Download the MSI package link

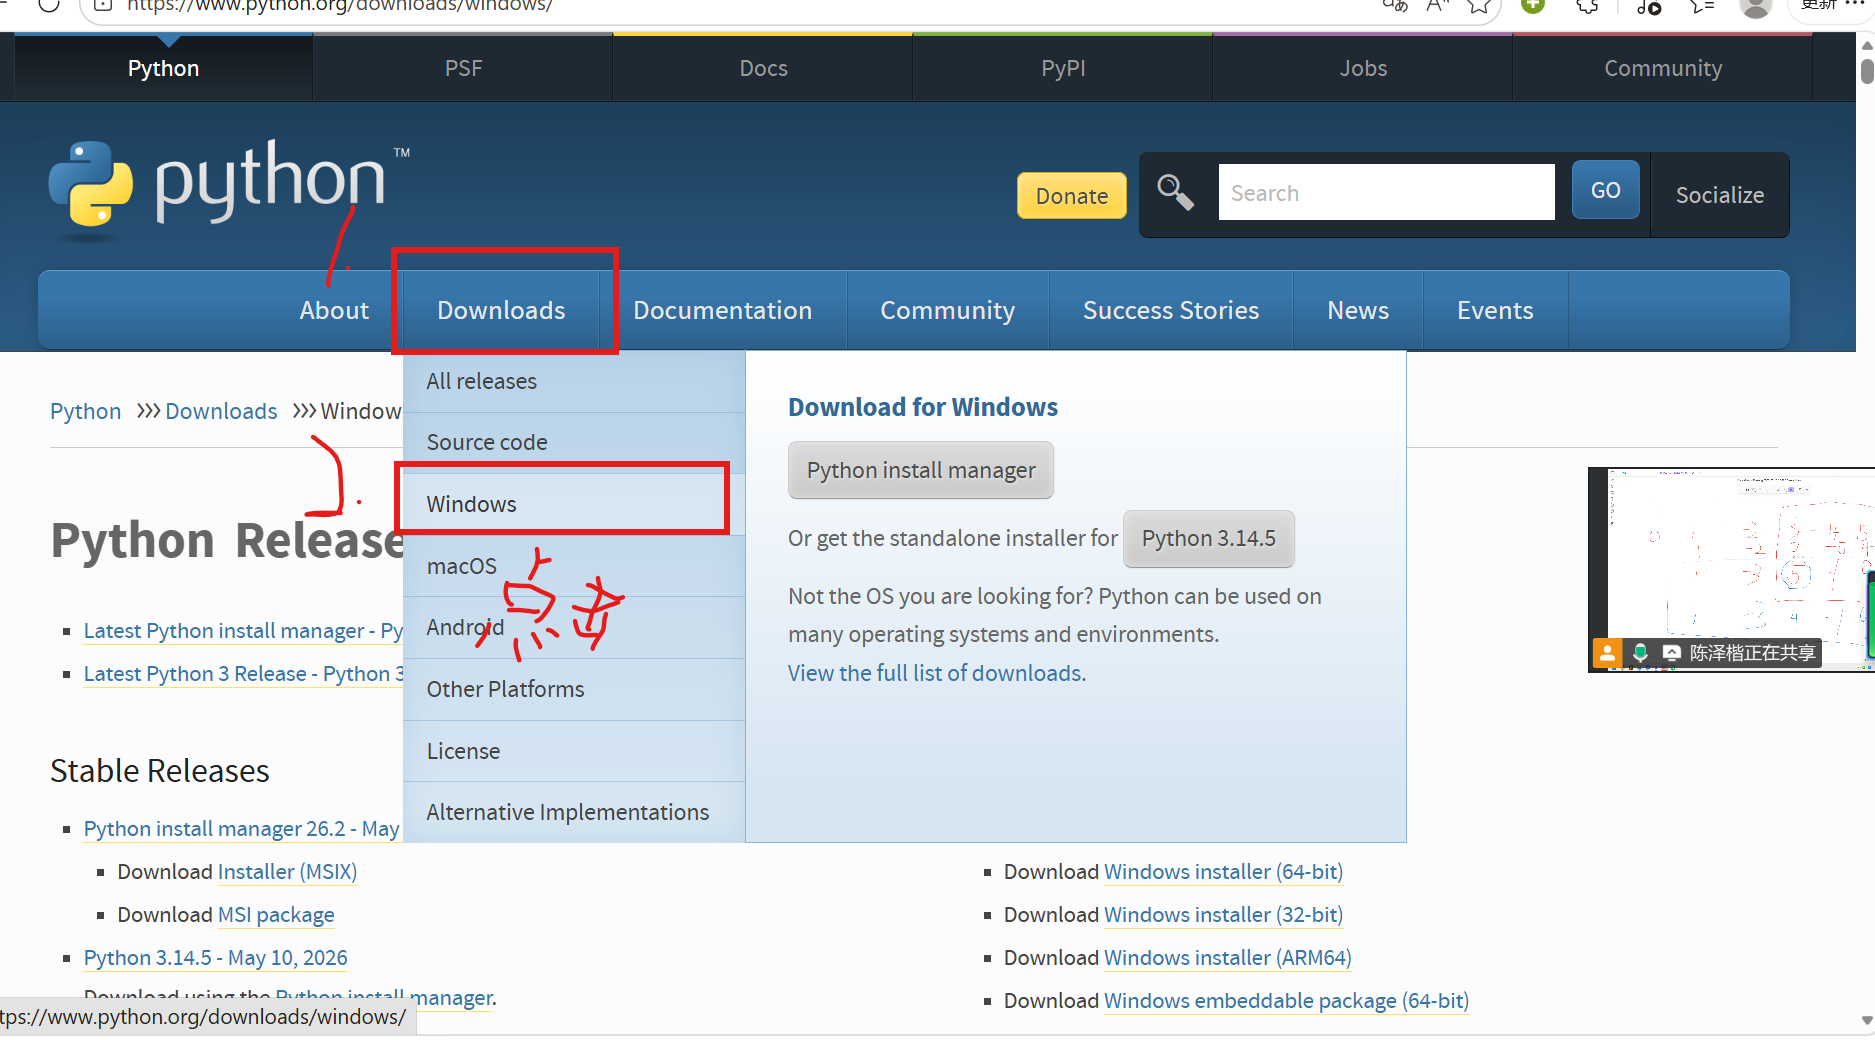pyautogui.click(x=276, y=915)
